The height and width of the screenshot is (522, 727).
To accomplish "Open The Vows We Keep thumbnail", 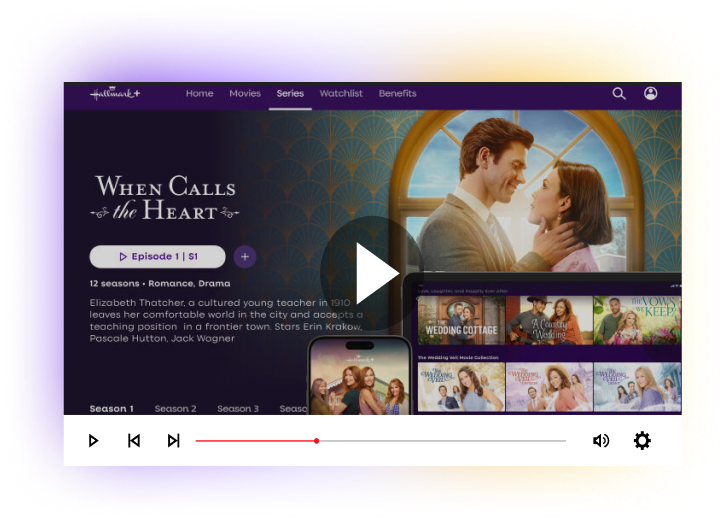I will (x=638, y=320).
